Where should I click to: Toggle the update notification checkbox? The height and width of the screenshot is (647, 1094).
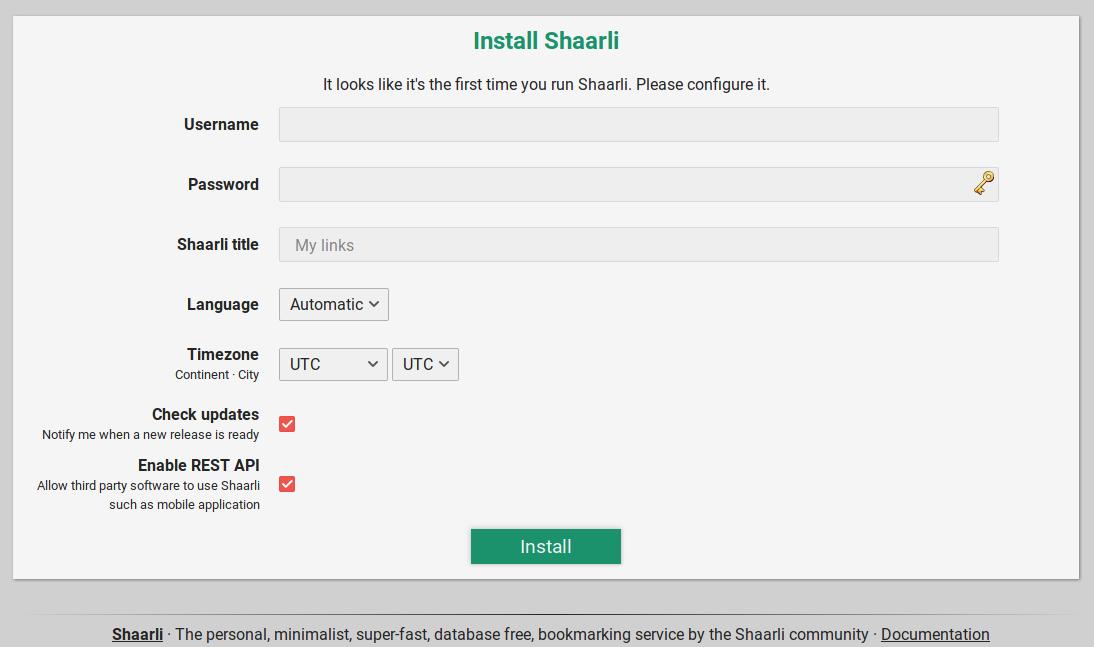(287, 423)
